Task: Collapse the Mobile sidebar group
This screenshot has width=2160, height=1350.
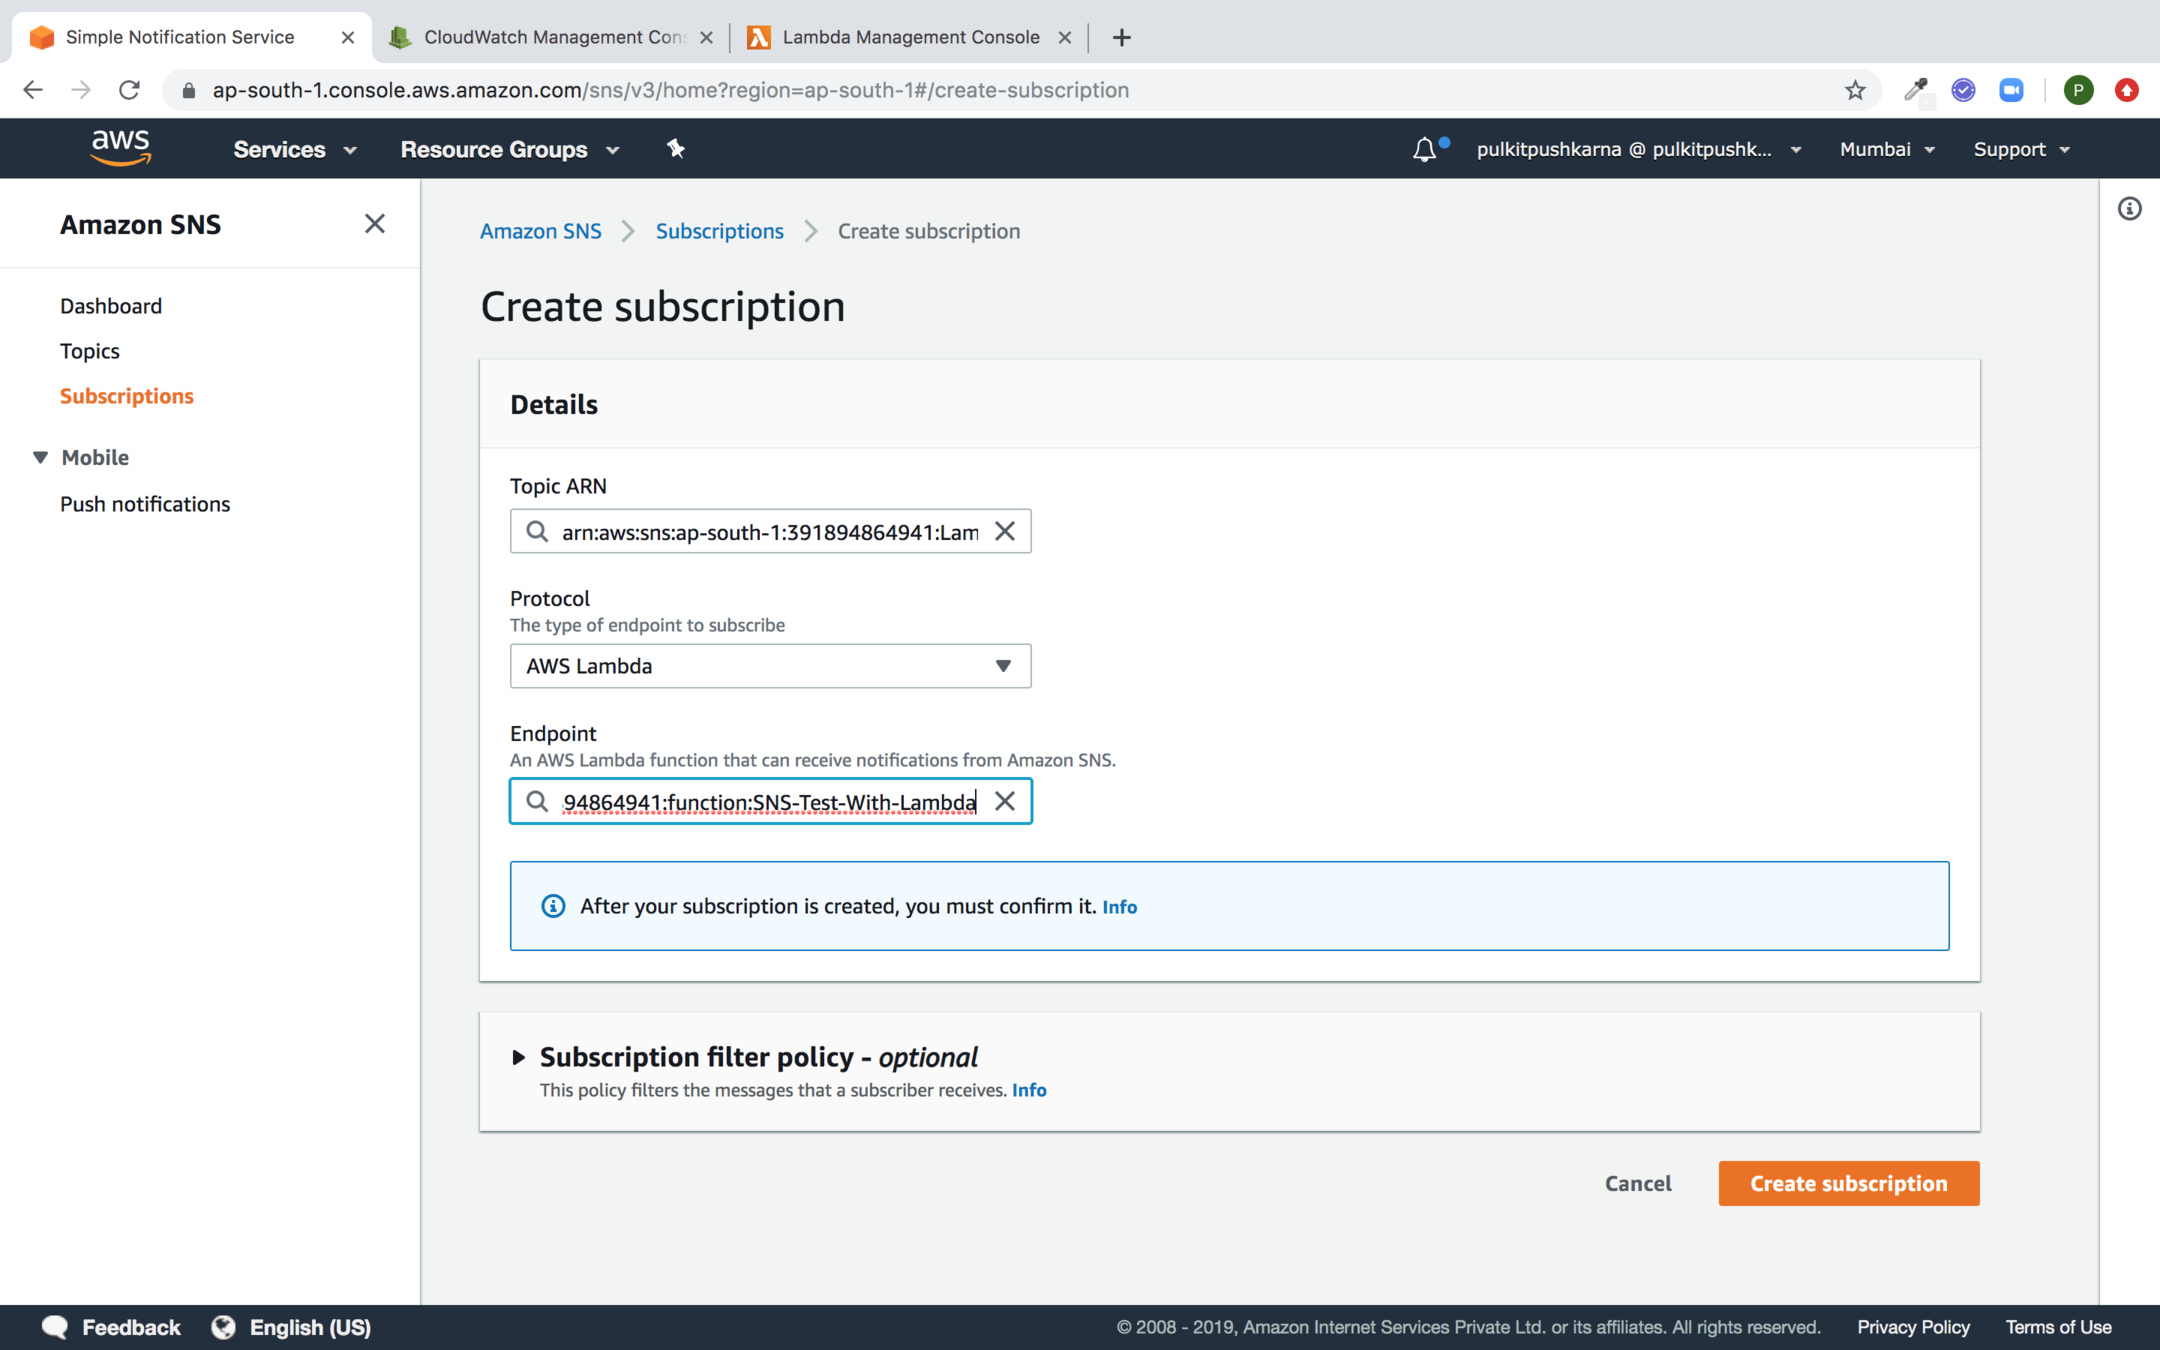Action: [x=40, y=457]
